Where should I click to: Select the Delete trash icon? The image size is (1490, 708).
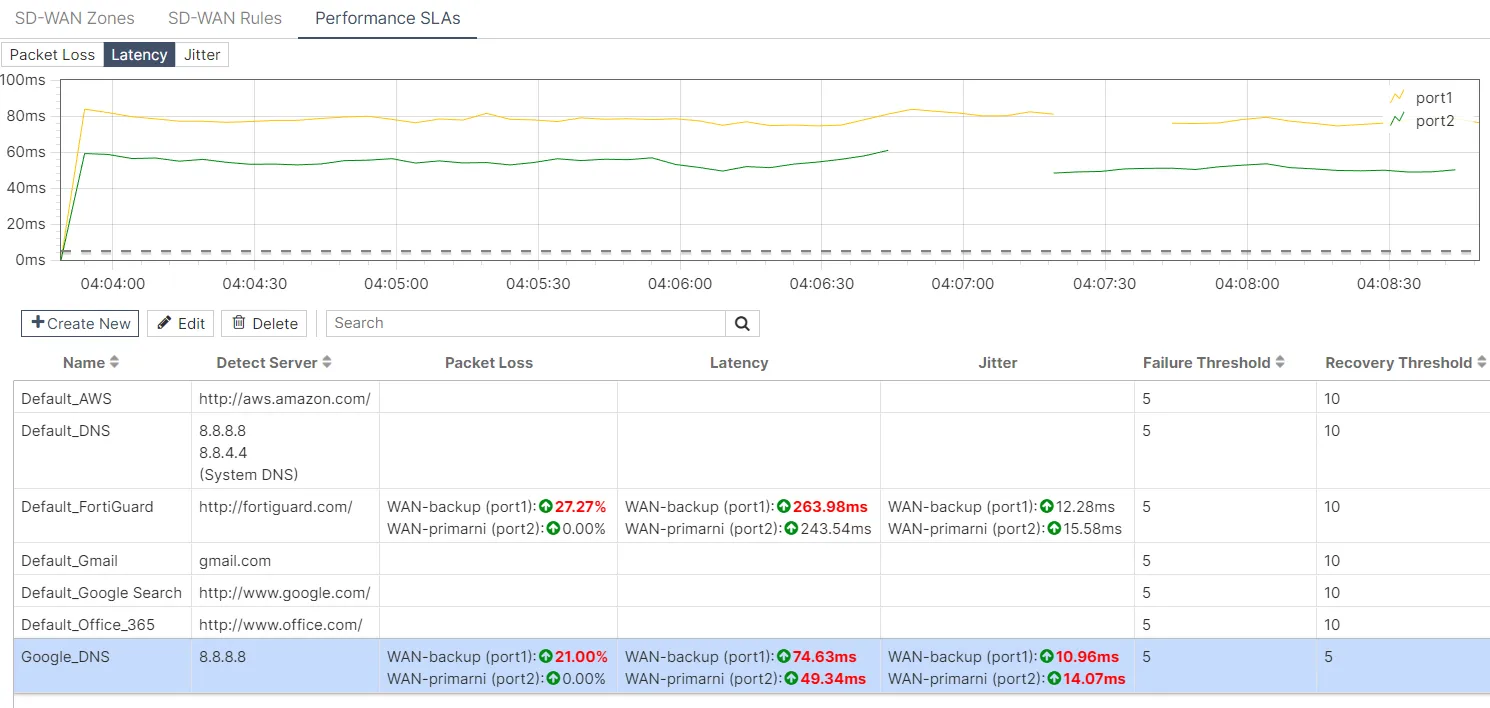(x=241, y=323)
